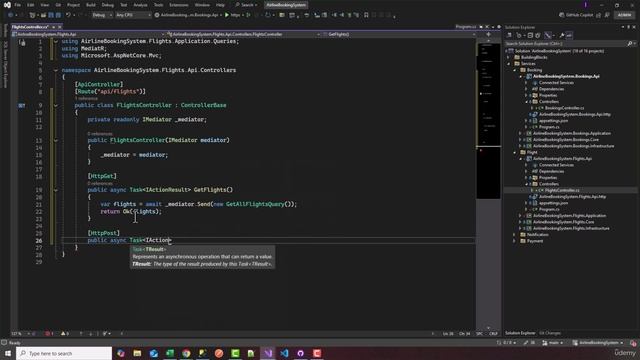Click the GetAllFlightsQuery text on line 21
Image resolution: width=640 pixels, height=360 pixels.
(x=255, y=204)
